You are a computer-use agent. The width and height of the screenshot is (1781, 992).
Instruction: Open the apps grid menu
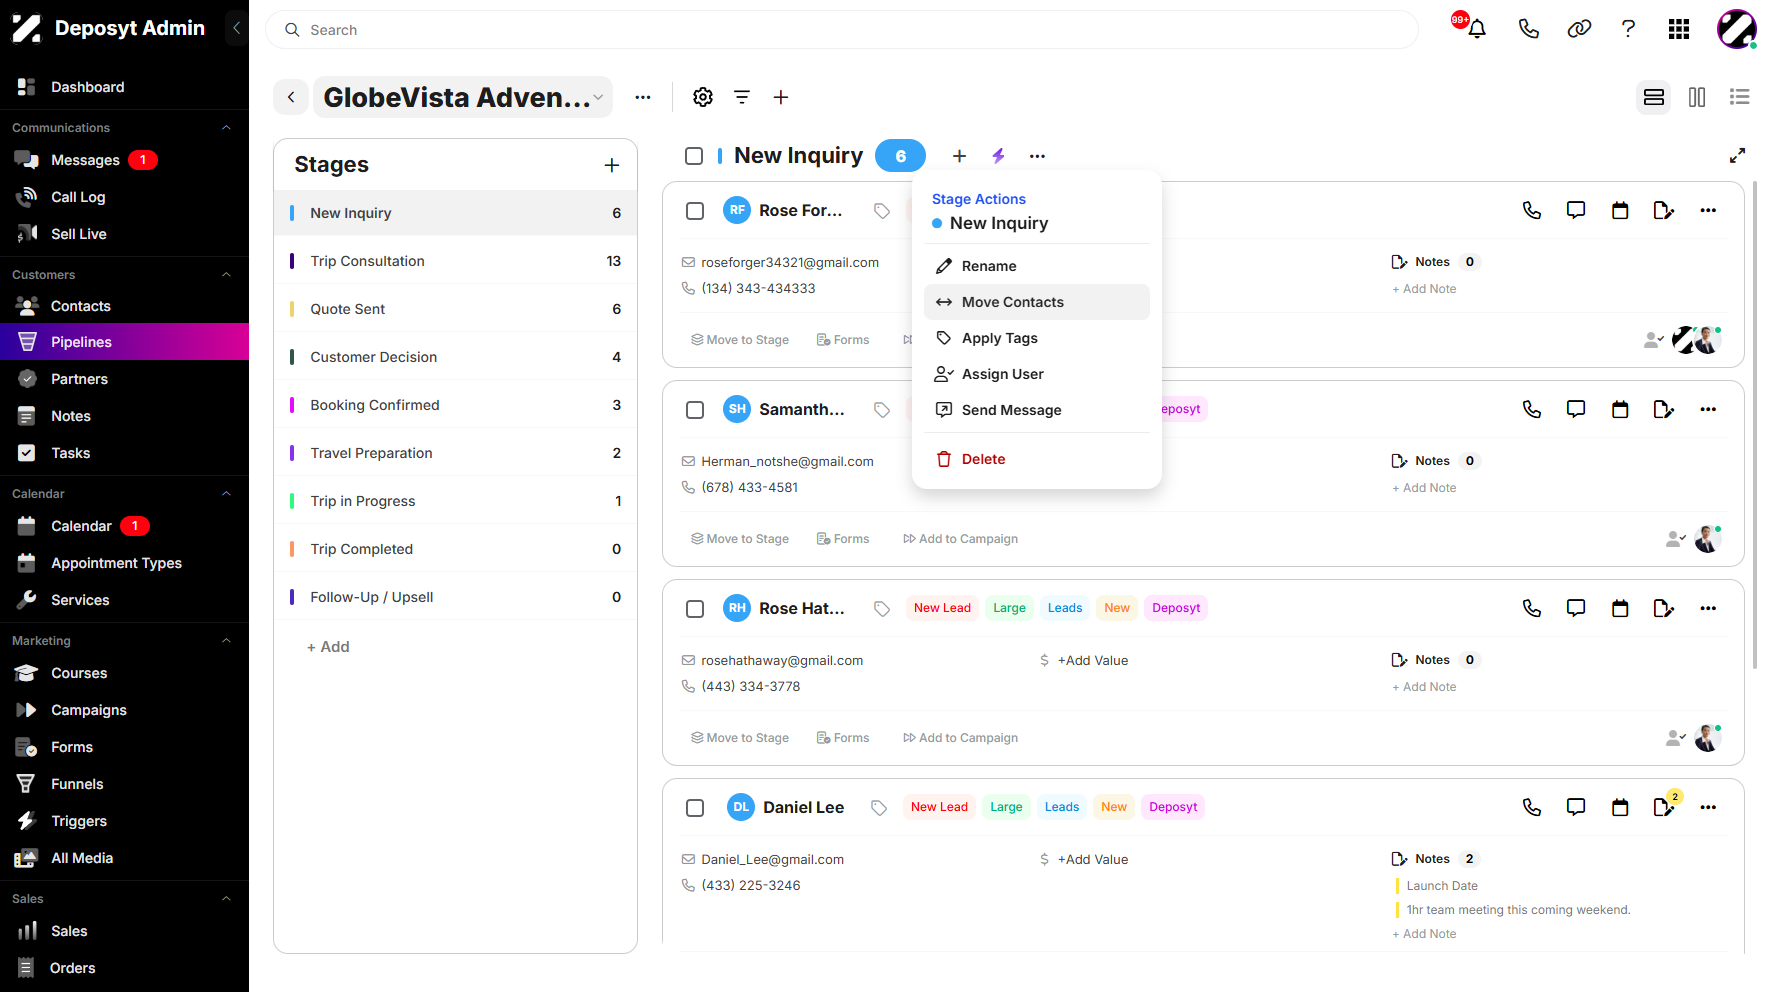pos(1679,29)
